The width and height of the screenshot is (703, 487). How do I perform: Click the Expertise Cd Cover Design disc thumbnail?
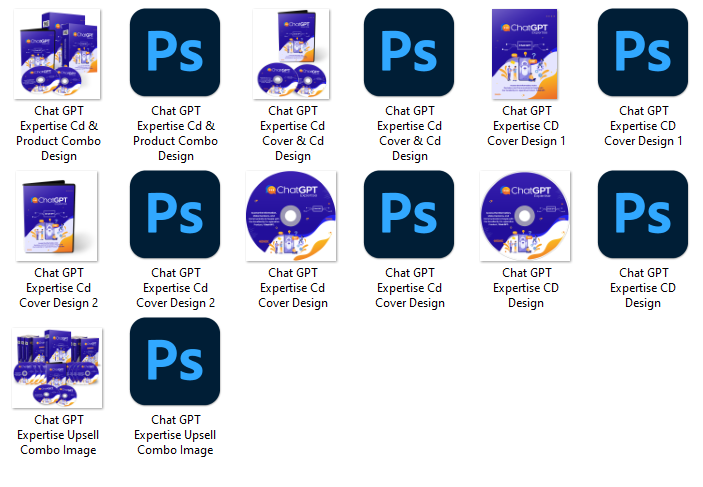pos(291,216)
